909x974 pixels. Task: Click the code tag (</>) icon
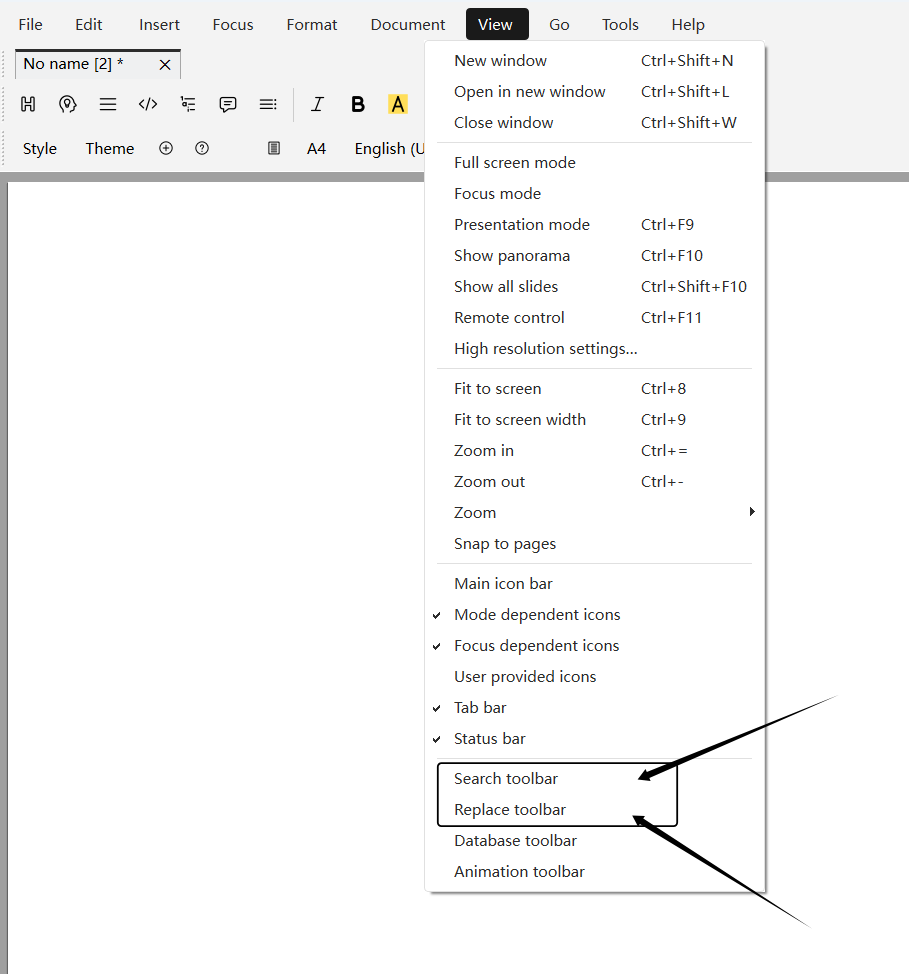[x=148, y=104]
